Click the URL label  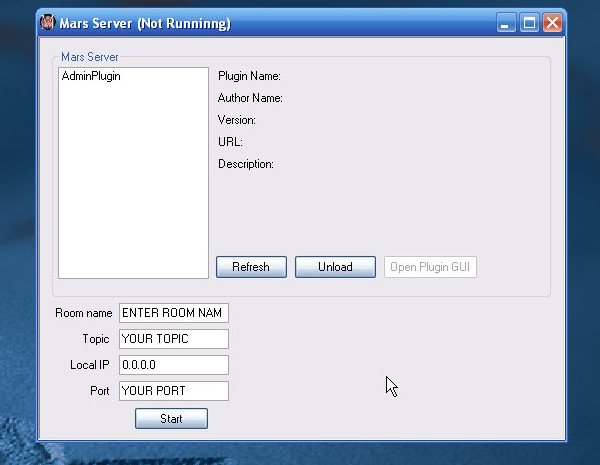[x=230, y=142]
